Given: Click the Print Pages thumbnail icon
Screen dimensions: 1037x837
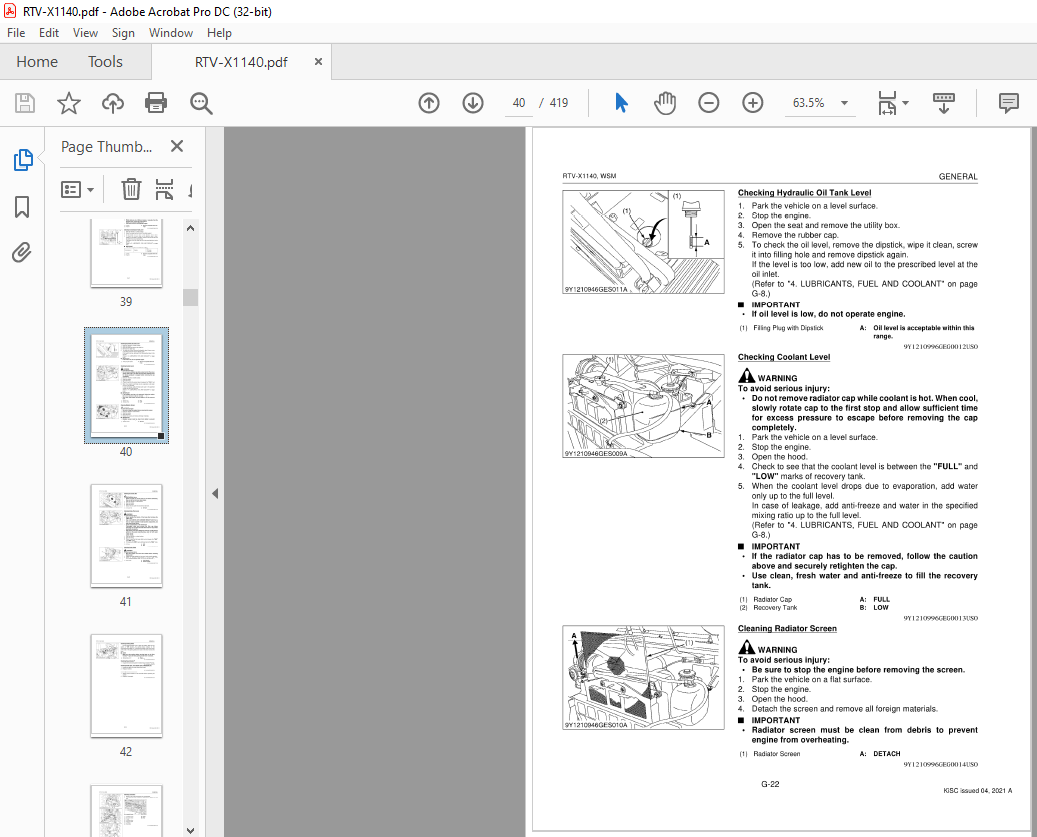Looking at the screenshot, I should click(x=164, y=190).
